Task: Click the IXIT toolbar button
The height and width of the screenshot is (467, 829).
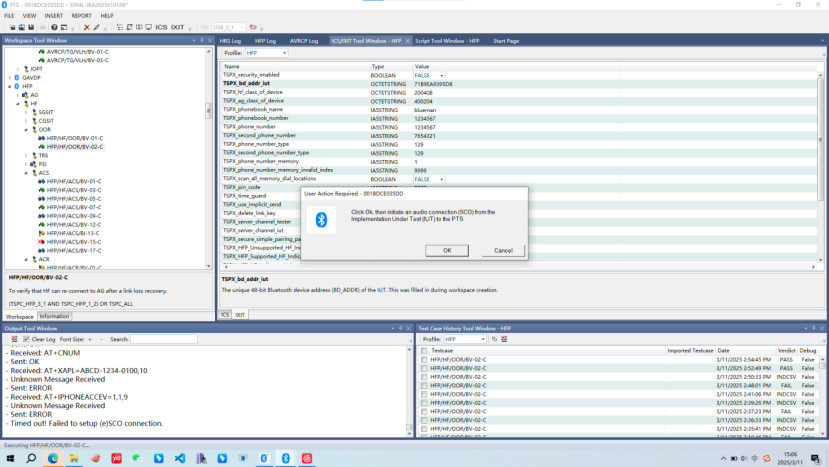Action: click(x=178, y=28)
